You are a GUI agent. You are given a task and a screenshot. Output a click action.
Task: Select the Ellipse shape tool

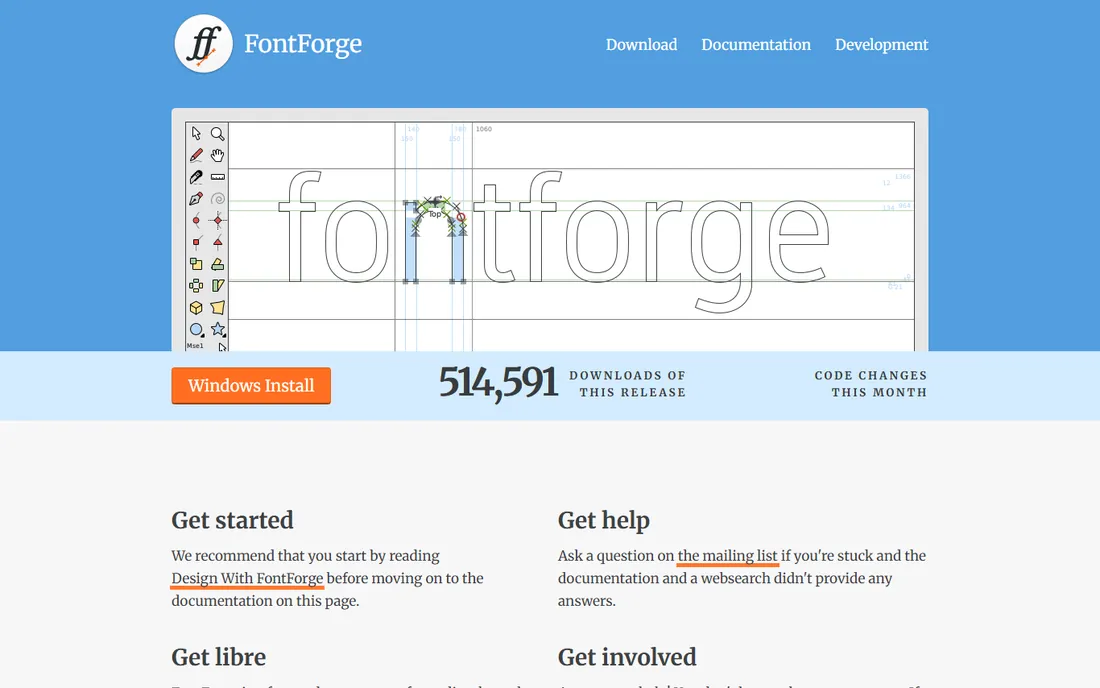pyautogui.click(x=196, y=329)
